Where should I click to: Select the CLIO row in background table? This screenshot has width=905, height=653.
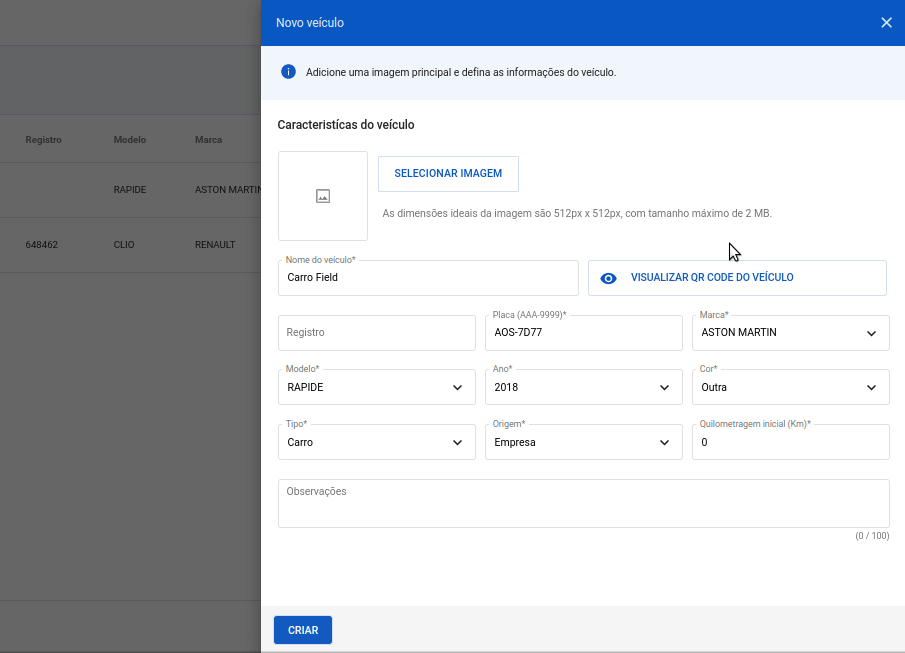click(x=130, y=244)
